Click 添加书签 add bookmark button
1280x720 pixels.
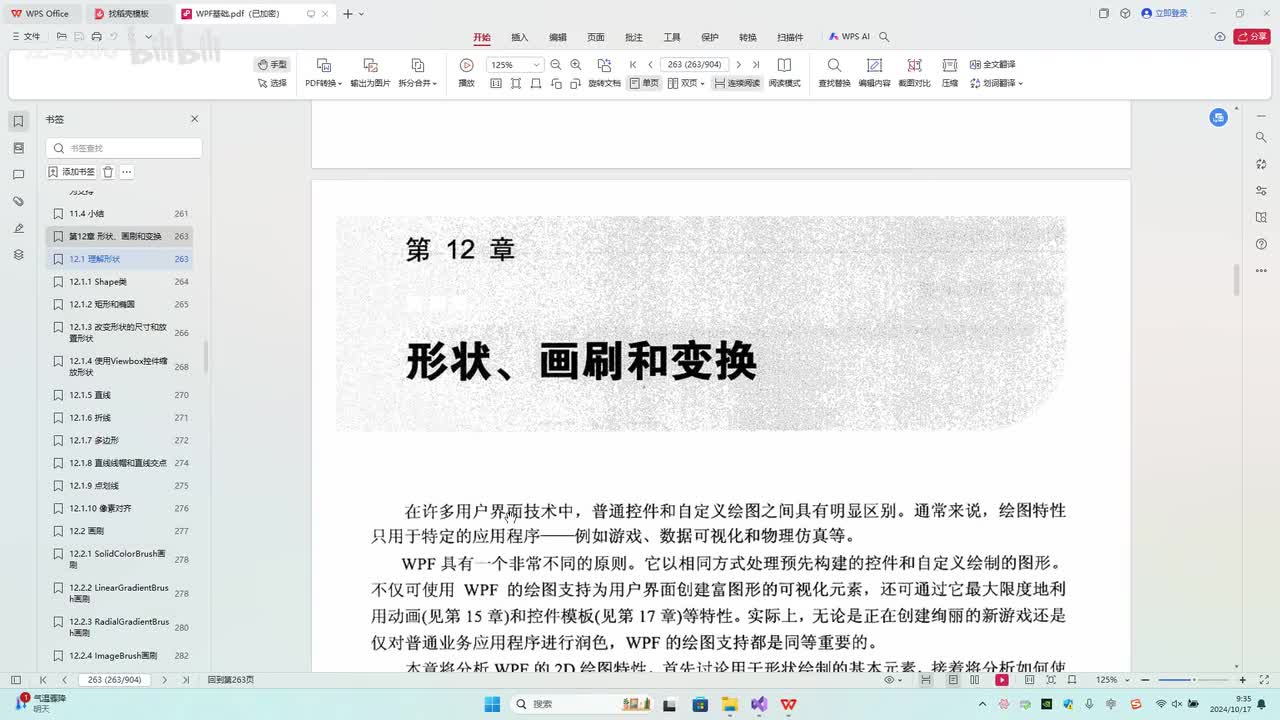pyautogui.click(x=72, y=172)
